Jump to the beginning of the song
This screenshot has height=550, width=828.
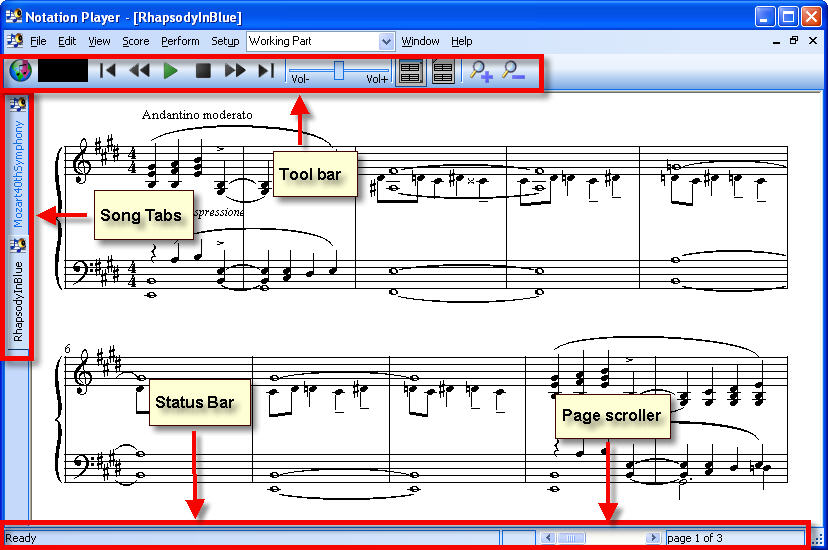(x=108, y=71)
